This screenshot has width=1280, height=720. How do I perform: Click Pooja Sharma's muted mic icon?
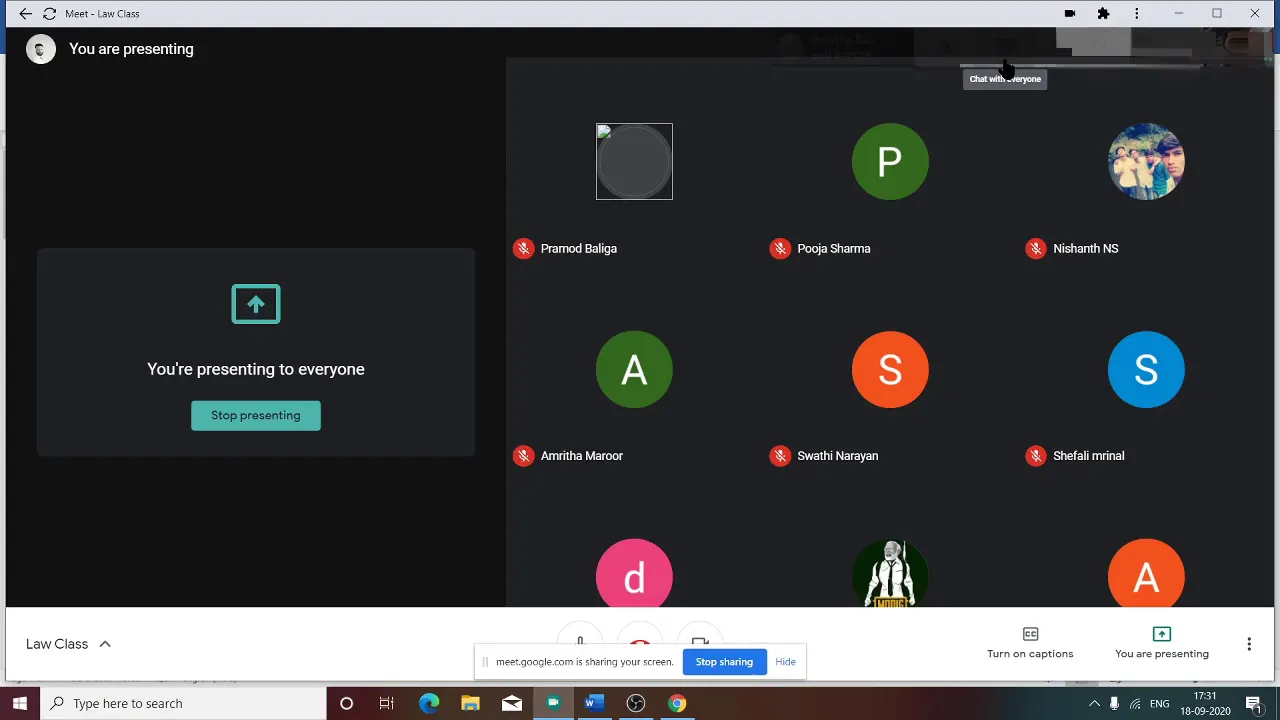tap(780, 249)
